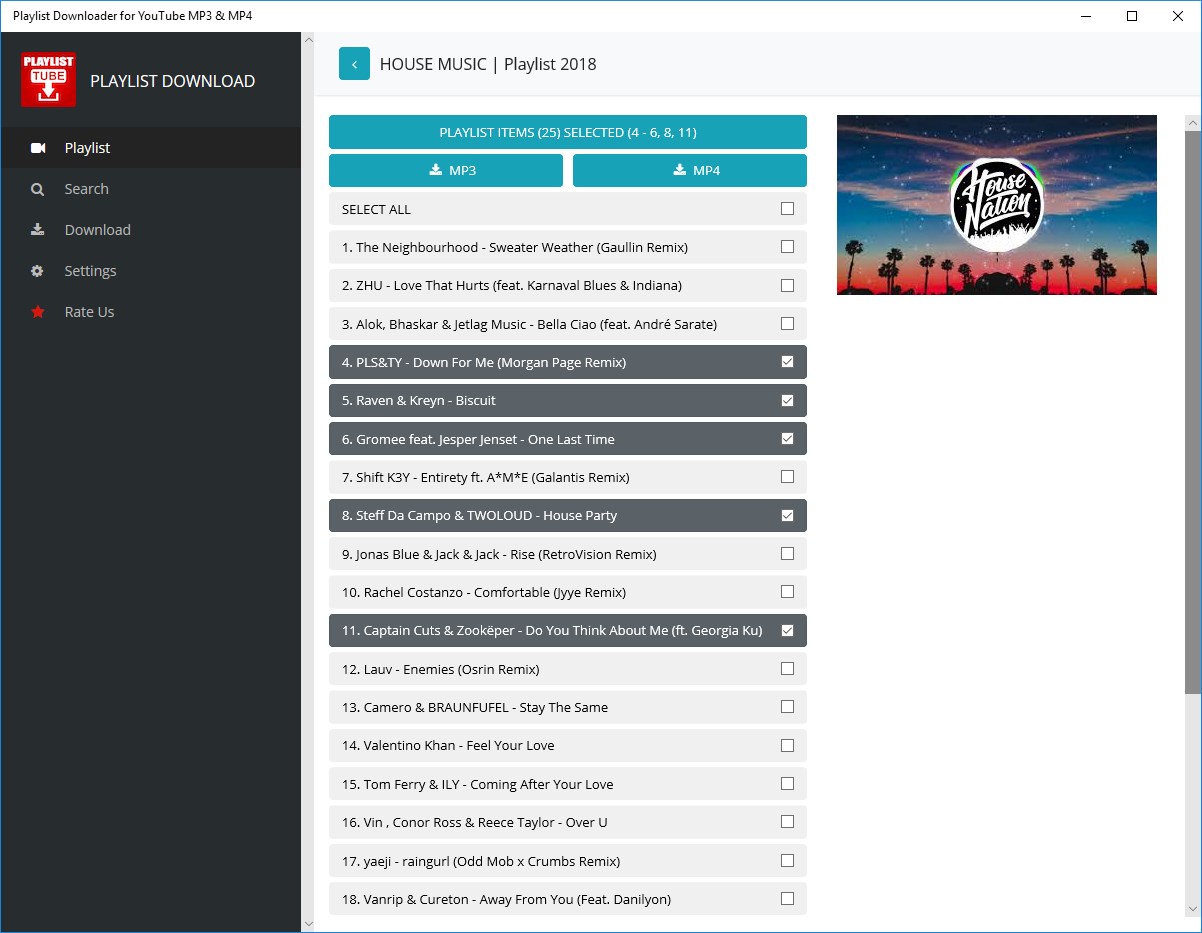Click row text "17. yaeji - raingurl"

481,861
